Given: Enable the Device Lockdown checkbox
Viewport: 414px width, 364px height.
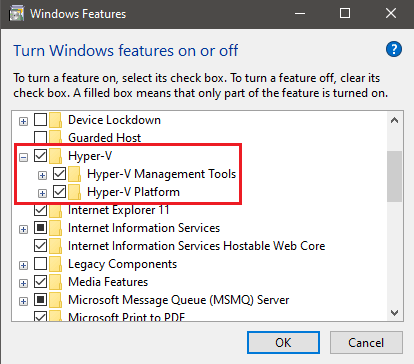Looking at the screenshot, I should coord(41,120).
